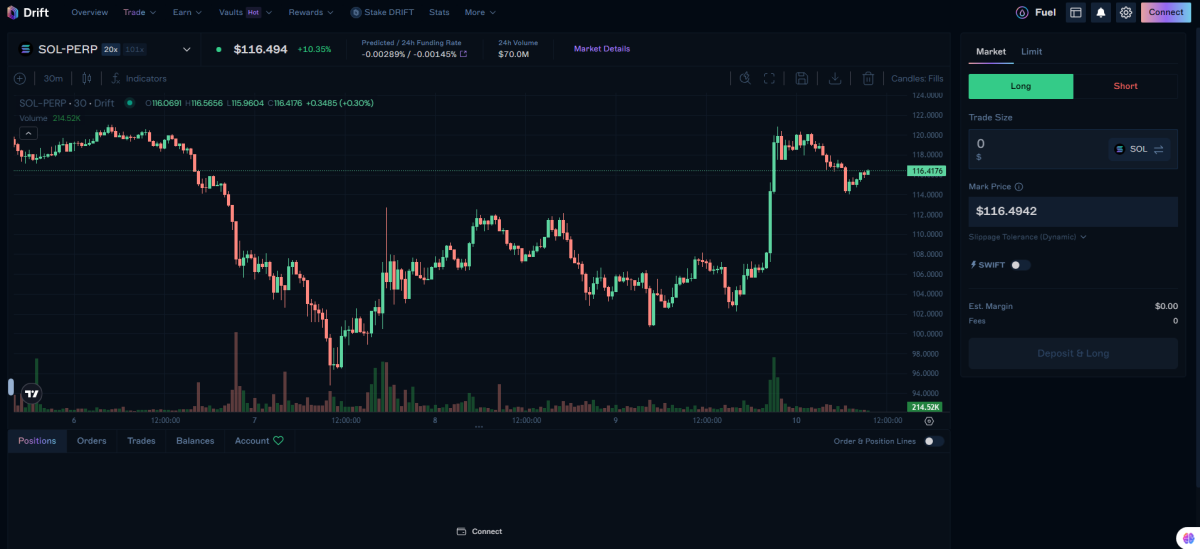Click the Stake DRIFT coin icon
Image resolution: width=1200 pixels, height=549 pixels.
point(355,12)
